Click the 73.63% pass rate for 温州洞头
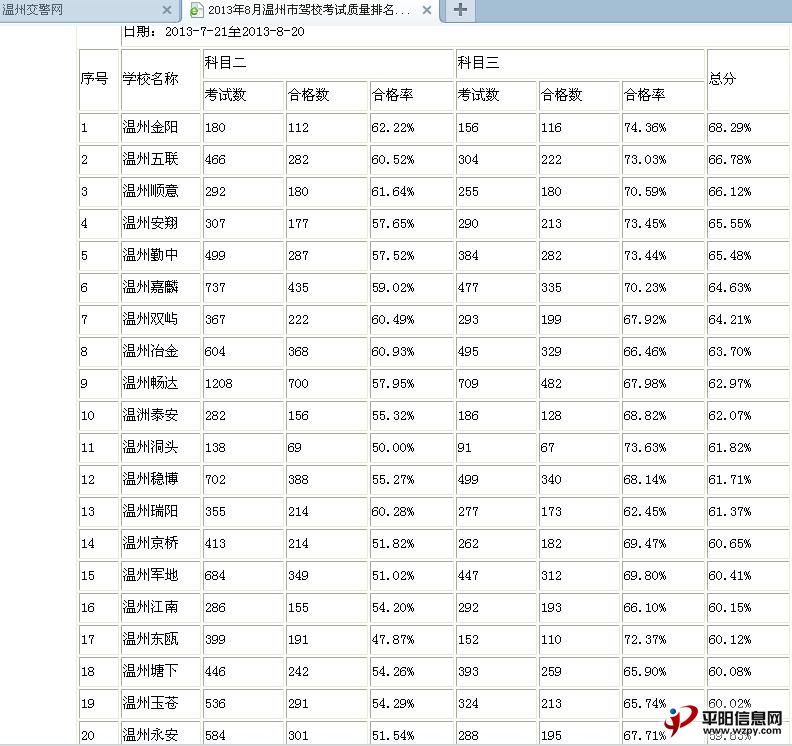 pos(645,447)
